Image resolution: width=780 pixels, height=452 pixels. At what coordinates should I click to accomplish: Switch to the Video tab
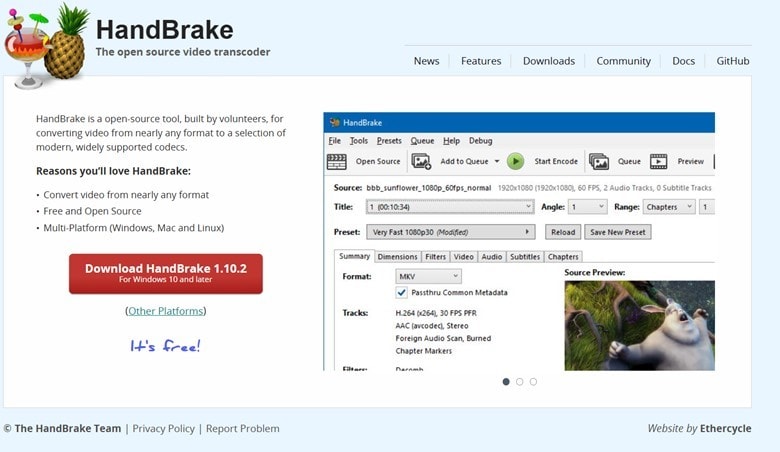[463, 257]
